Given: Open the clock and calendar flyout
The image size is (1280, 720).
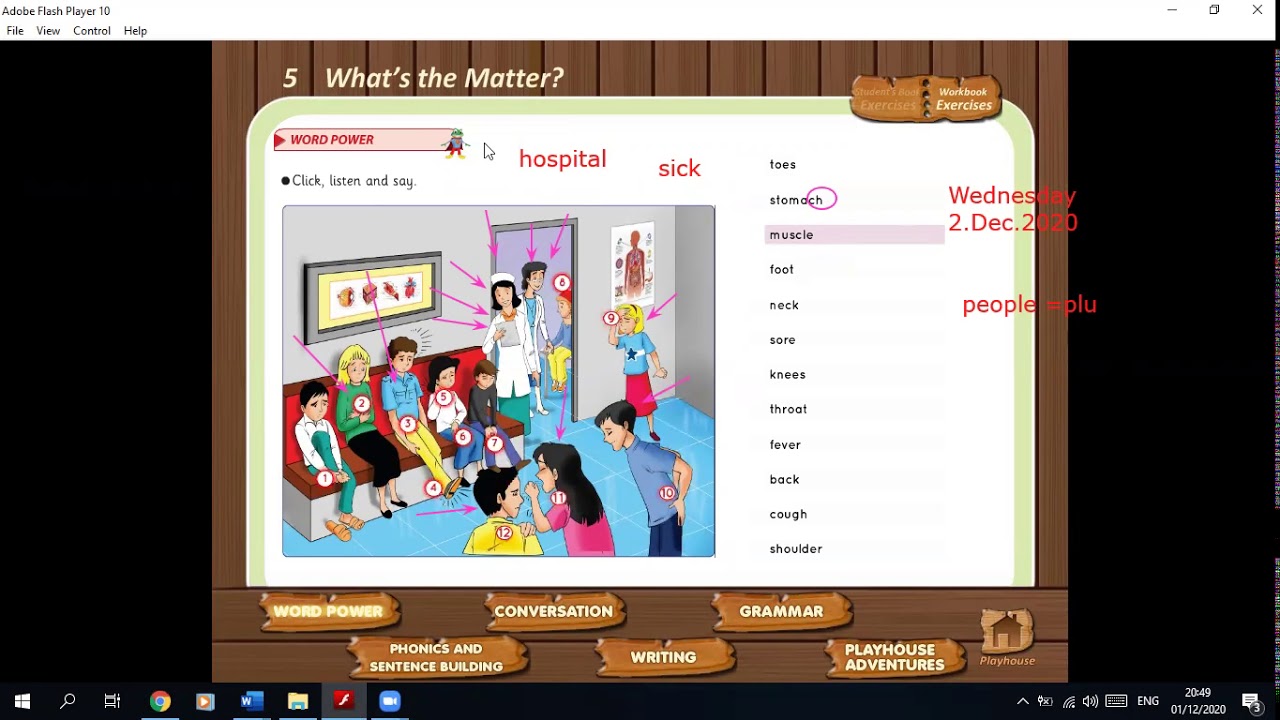Looking at the screenshot, I should tap(1198, 701).
